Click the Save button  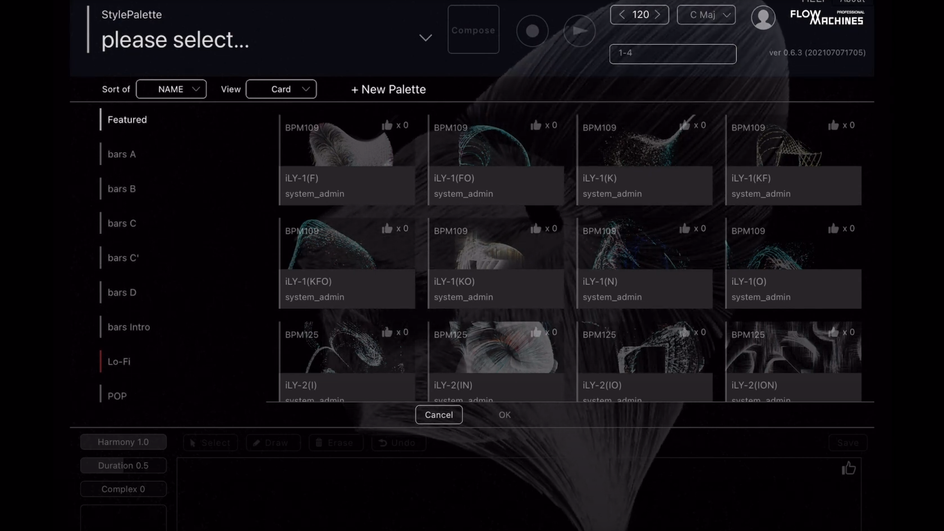pyautogui.click(x=848, y=443)
